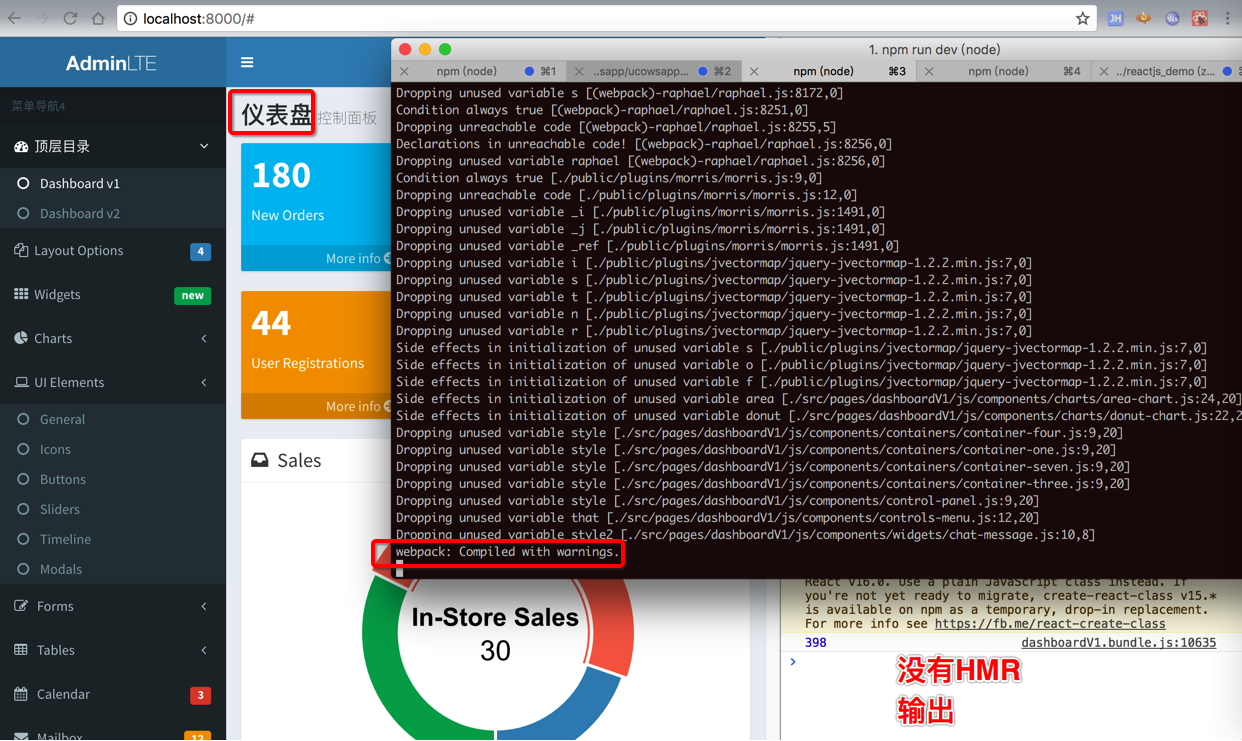Close the ⌘3 terminal tab

point(754,72)
